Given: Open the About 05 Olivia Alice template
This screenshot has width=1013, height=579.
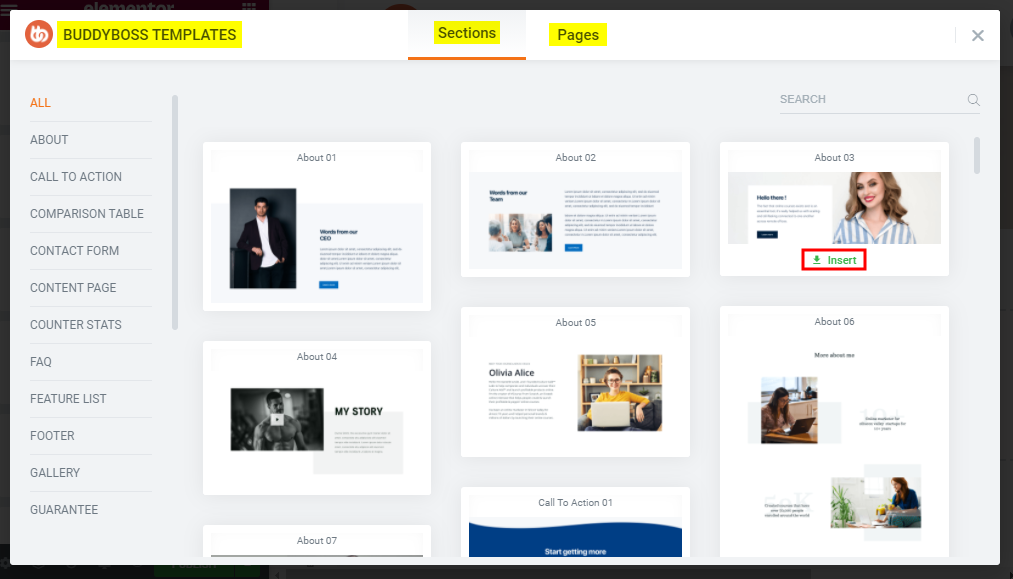Looking at the screenshot, I should pos(574,392).
